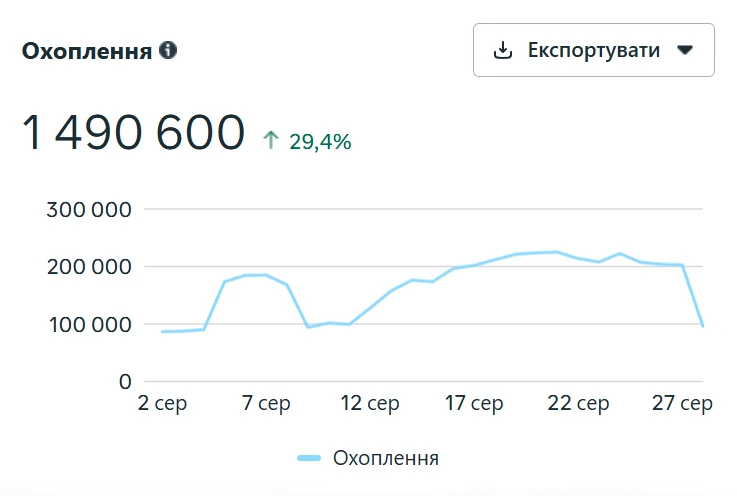Select the 17 сер date label

click(474, 403)
